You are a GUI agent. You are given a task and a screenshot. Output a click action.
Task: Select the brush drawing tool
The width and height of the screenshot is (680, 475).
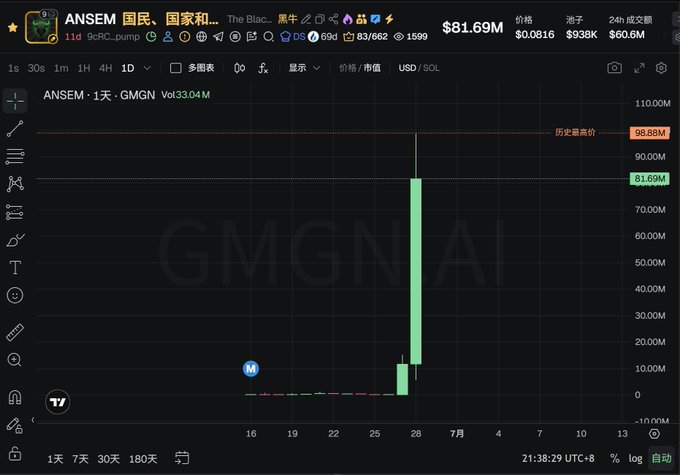(15, 240)
